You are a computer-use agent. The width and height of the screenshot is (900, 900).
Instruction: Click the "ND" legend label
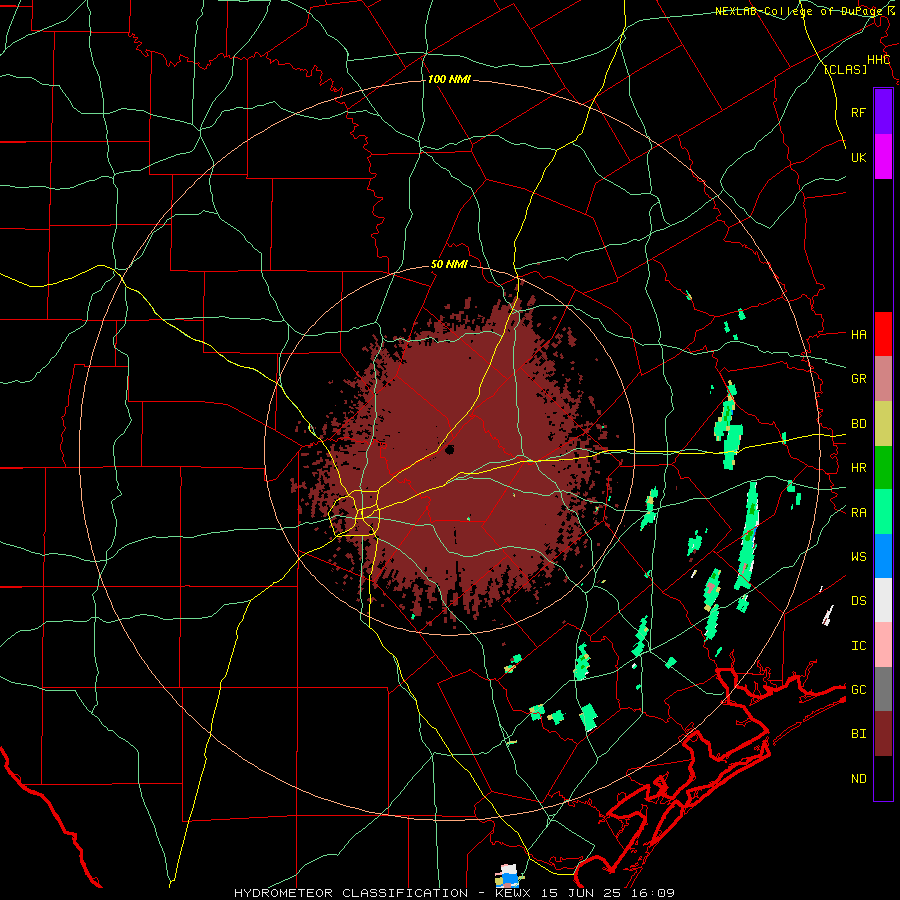858,779
